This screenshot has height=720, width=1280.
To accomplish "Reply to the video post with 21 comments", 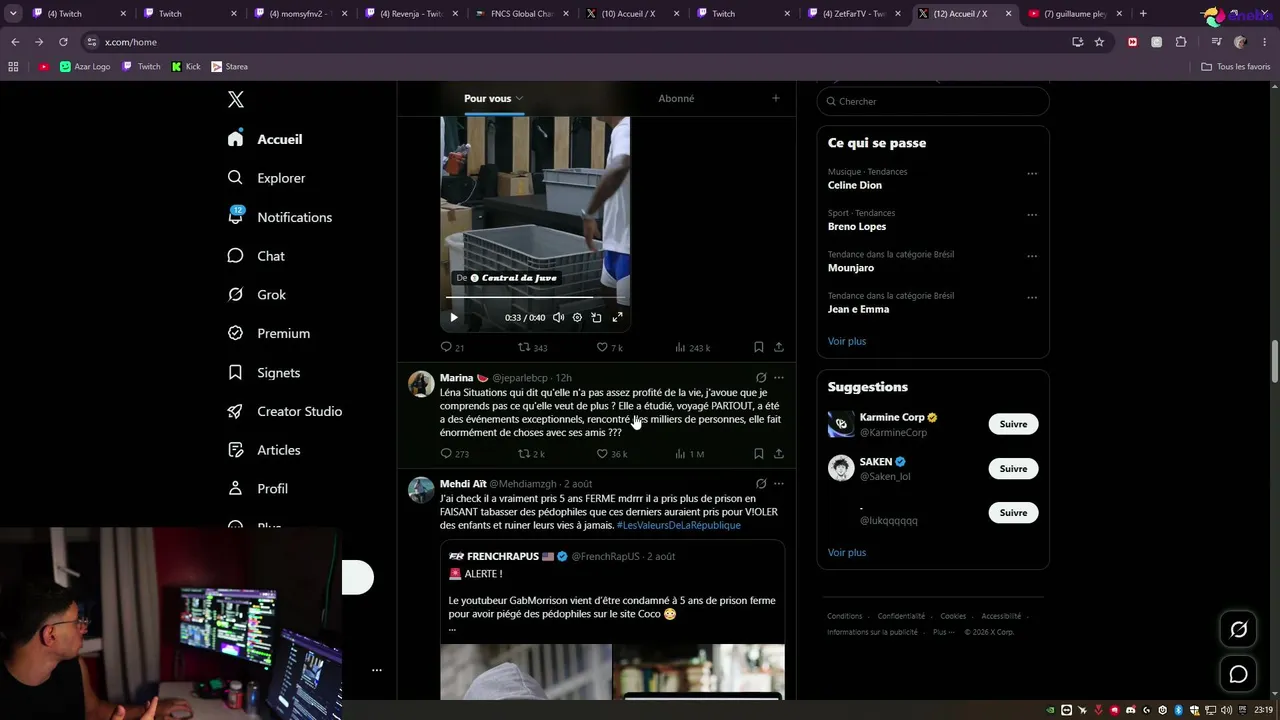I will 452,347.
